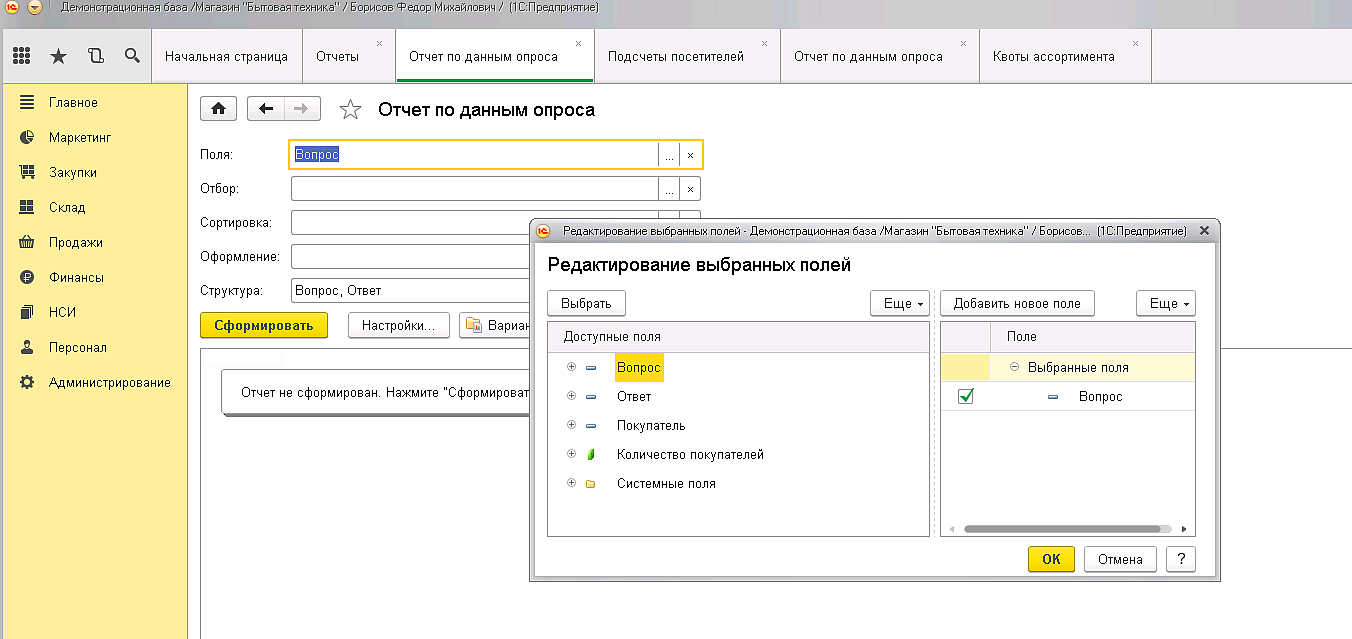Image resolution: width=1352 pixels, height=639 pixels.
Task: Expand the Ответ available field
Action: tap(571, 396)
